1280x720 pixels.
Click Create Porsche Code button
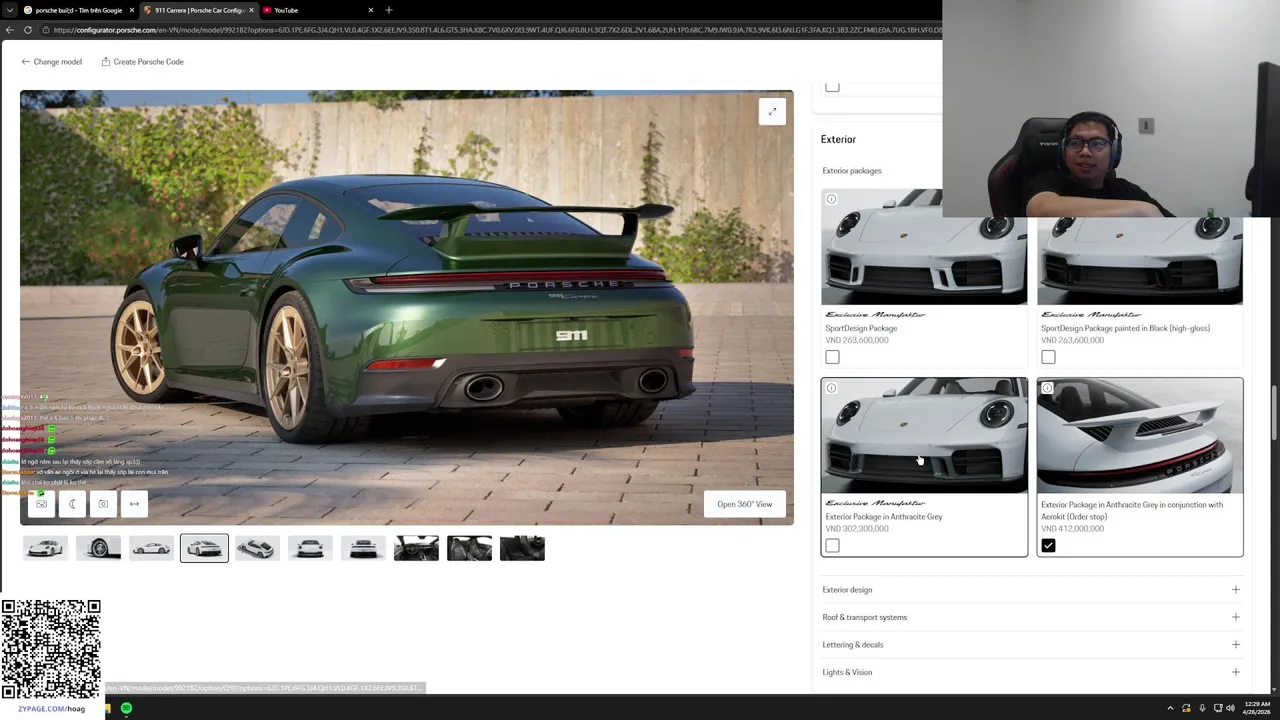click(142, 62)
